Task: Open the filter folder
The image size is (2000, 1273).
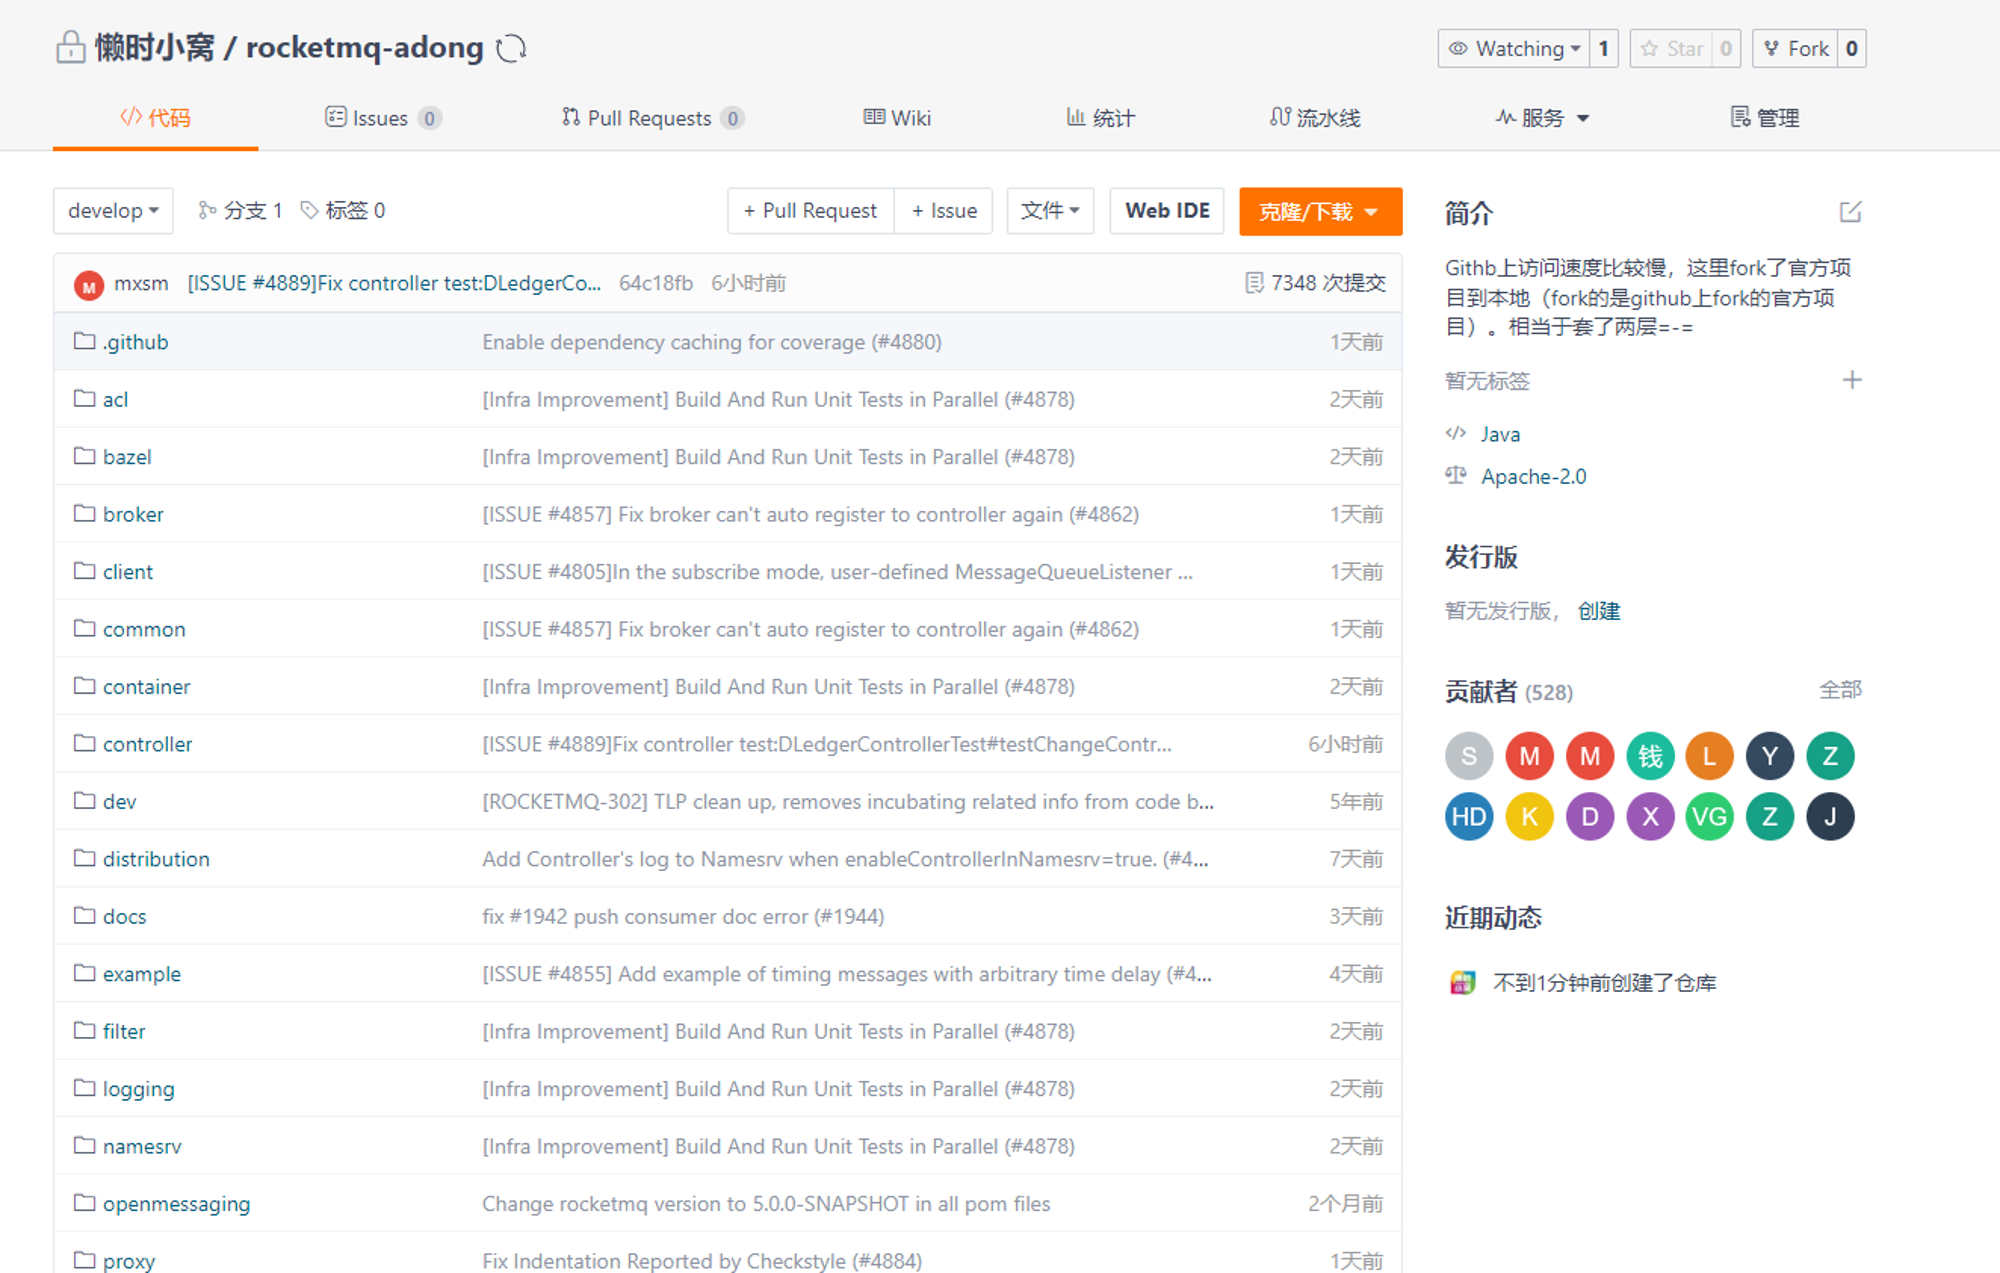Action: [124, 1031]
